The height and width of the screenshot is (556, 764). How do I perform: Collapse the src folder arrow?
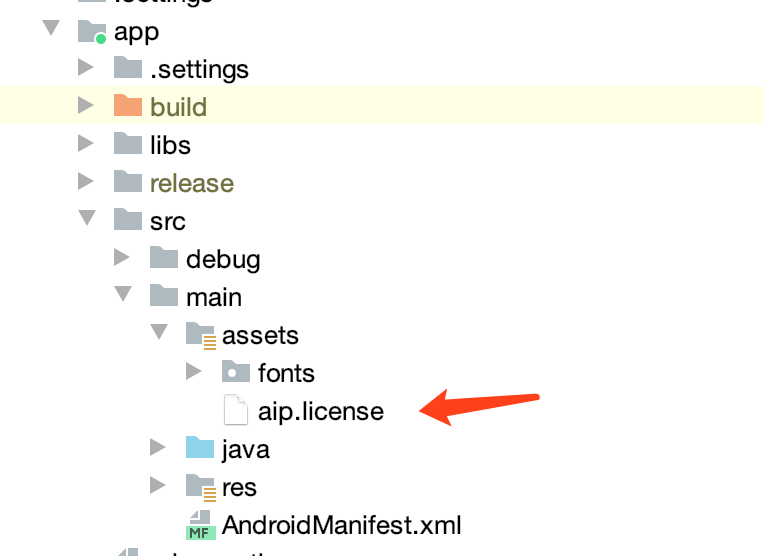pos(87,218)
